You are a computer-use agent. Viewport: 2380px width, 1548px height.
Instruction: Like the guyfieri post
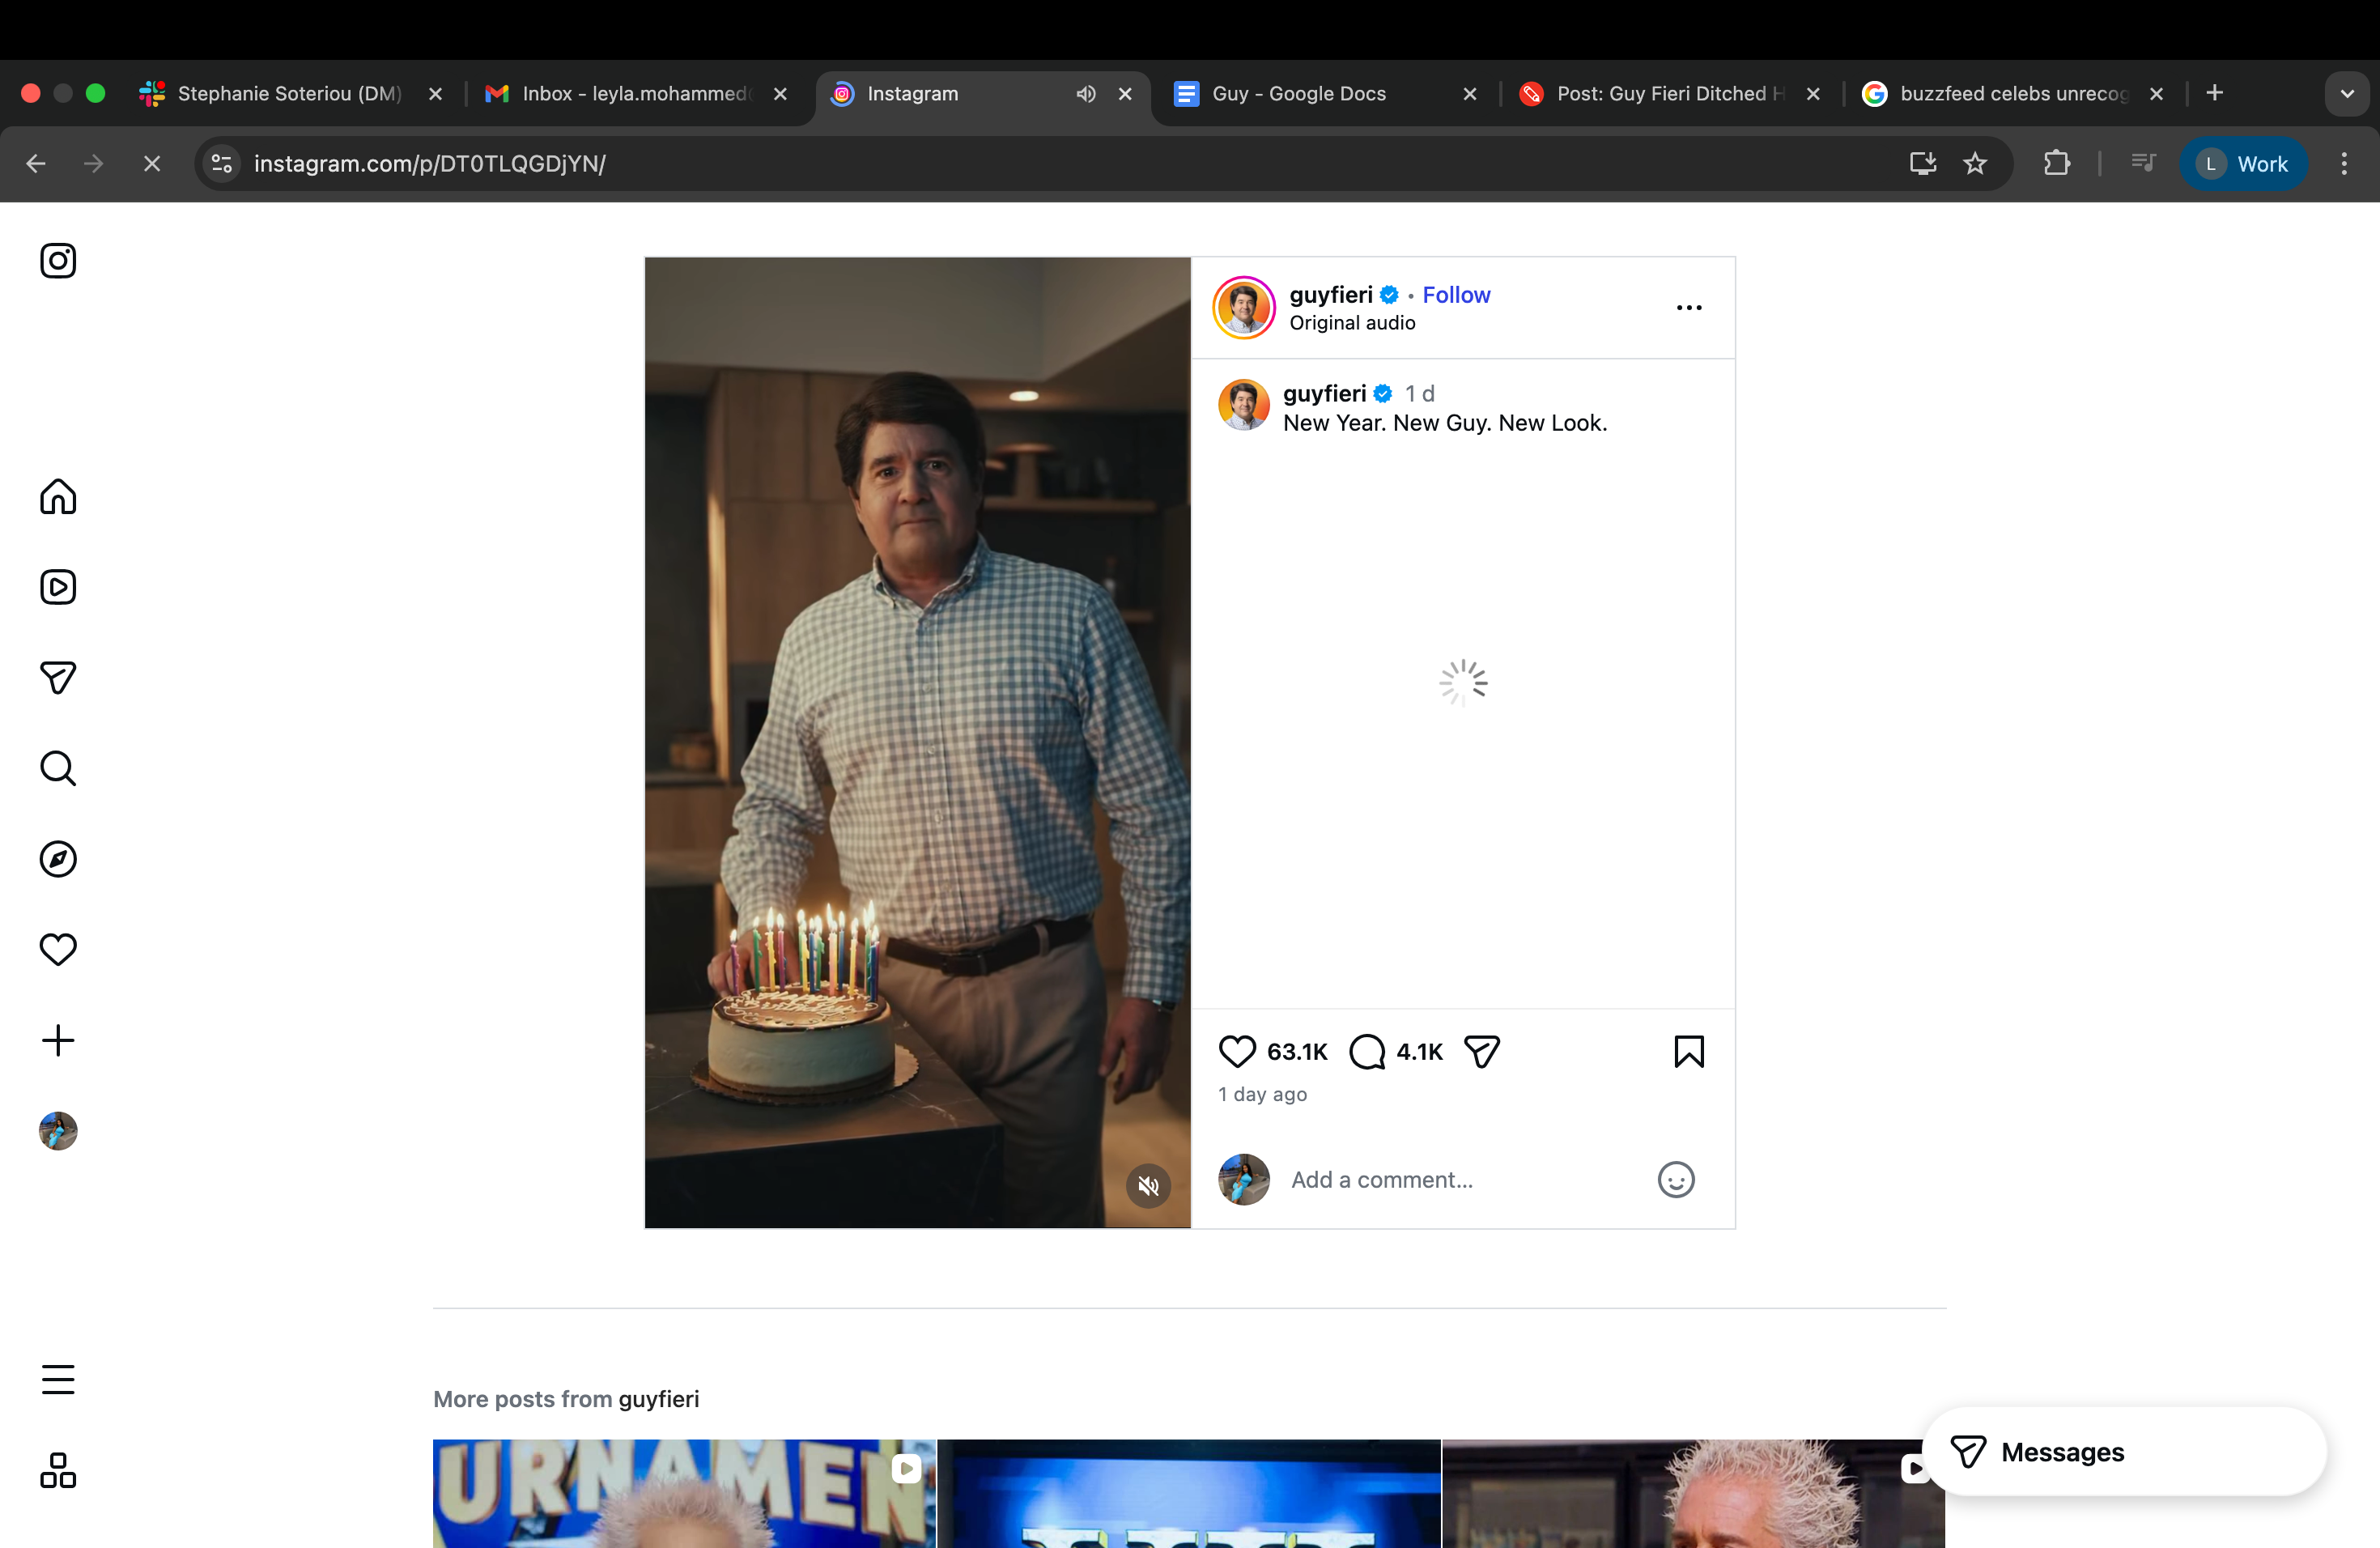[1237, 1051]
